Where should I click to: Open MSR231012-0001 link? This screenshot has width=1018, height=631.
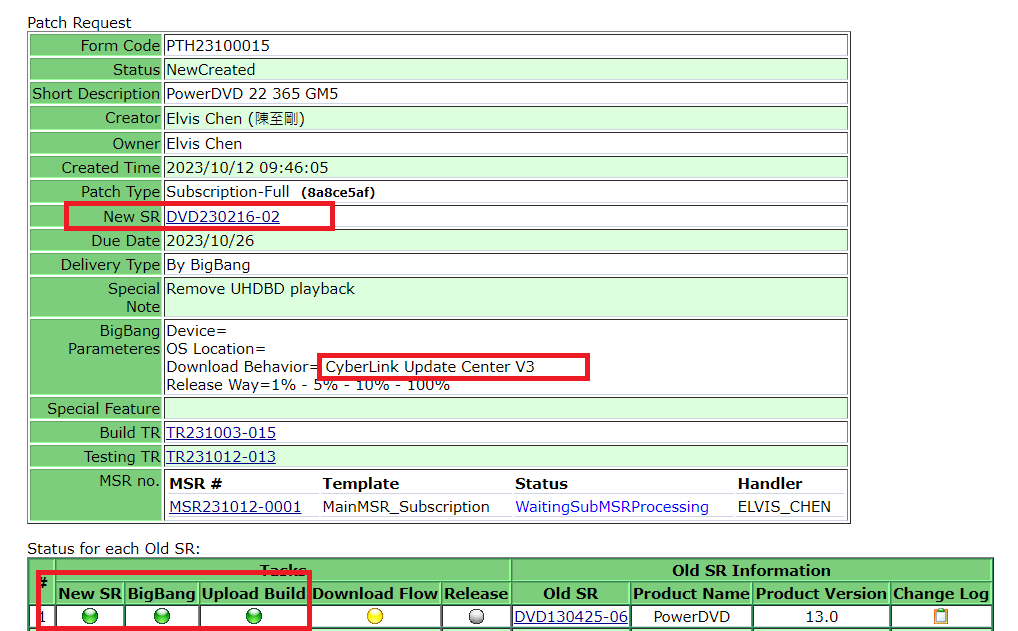[235, 507]
